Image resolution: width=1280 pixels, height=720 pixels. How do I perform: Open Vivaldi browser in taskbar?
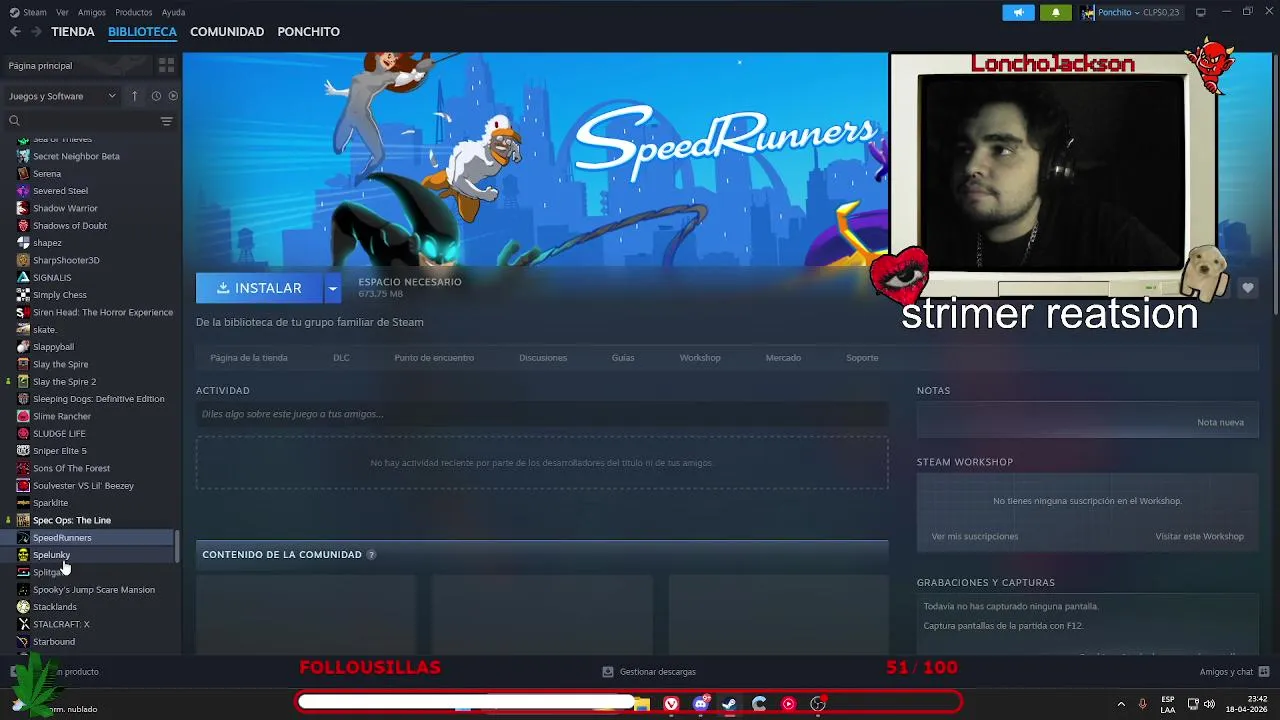click(x=671, y=704)
